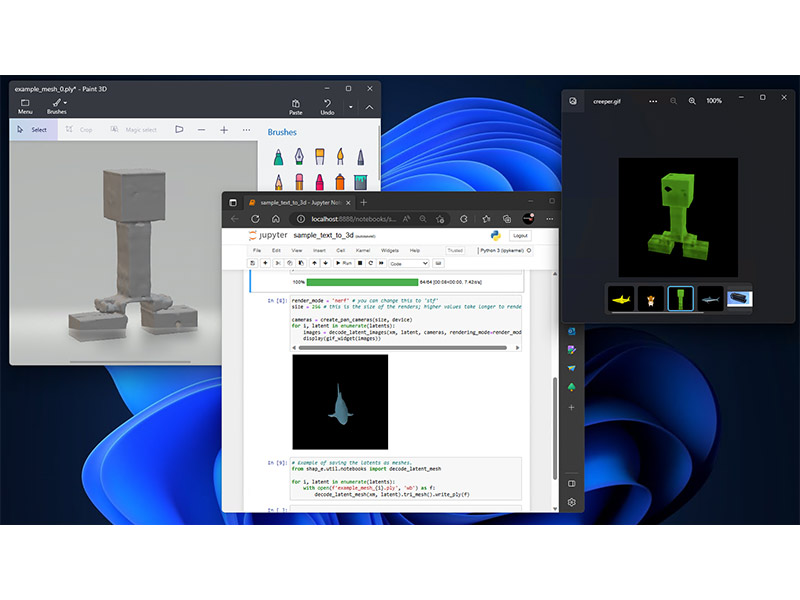Click Paste in the Paint 3D toolbar

click(295, 107)
